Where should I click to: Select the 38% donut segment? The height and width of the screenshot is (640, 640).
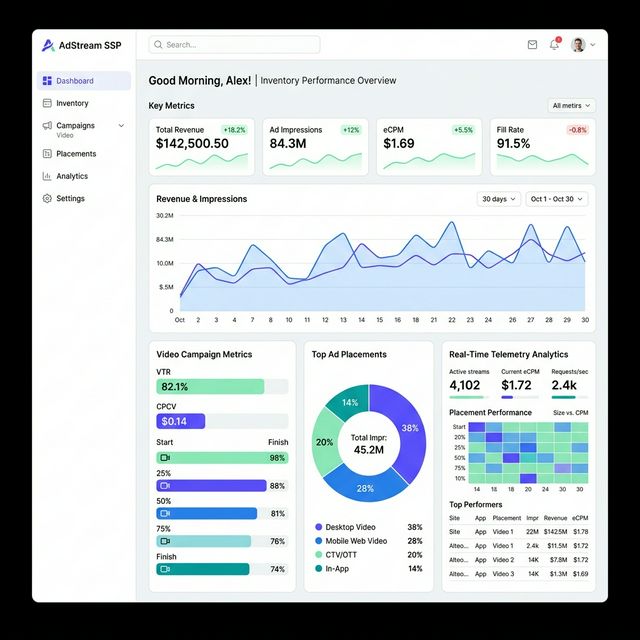coord(408,429)
